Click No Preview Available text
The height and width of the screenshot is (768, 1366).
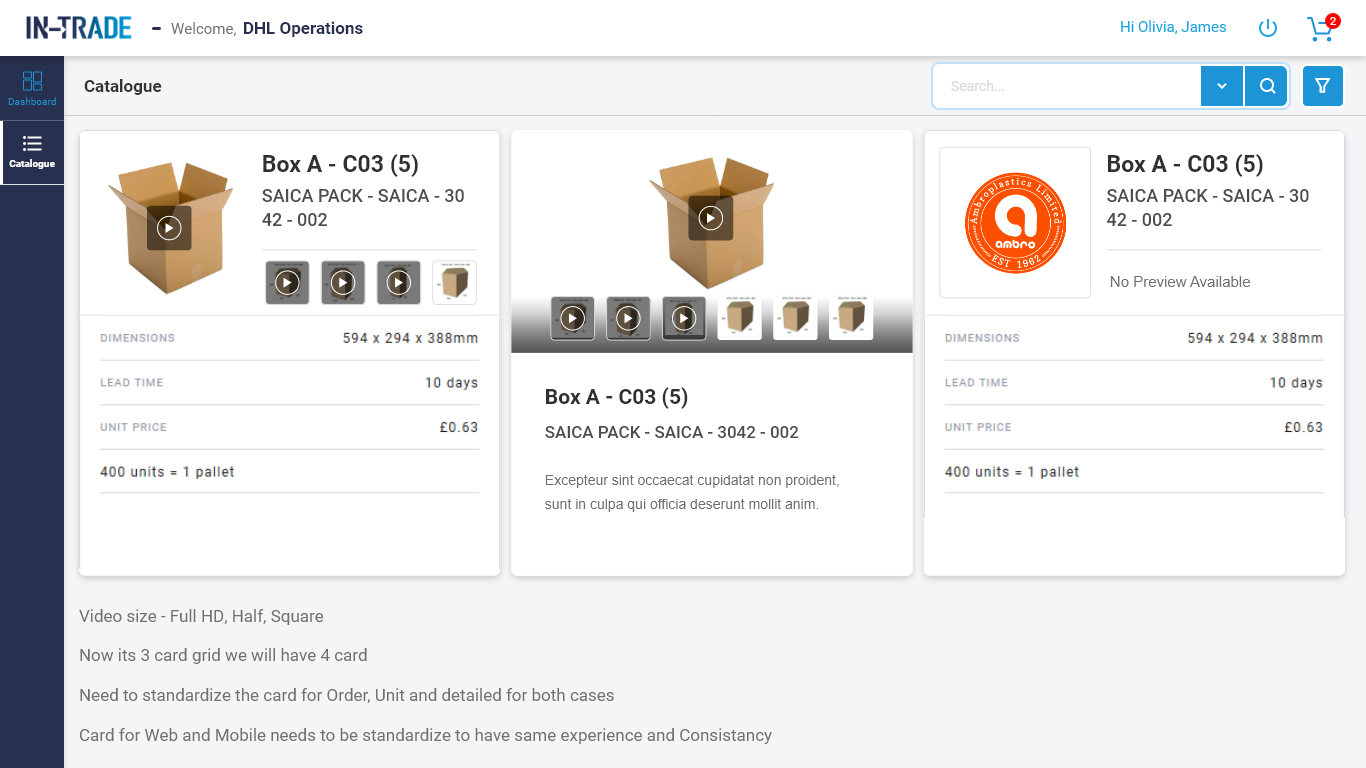click(1180, 282)
